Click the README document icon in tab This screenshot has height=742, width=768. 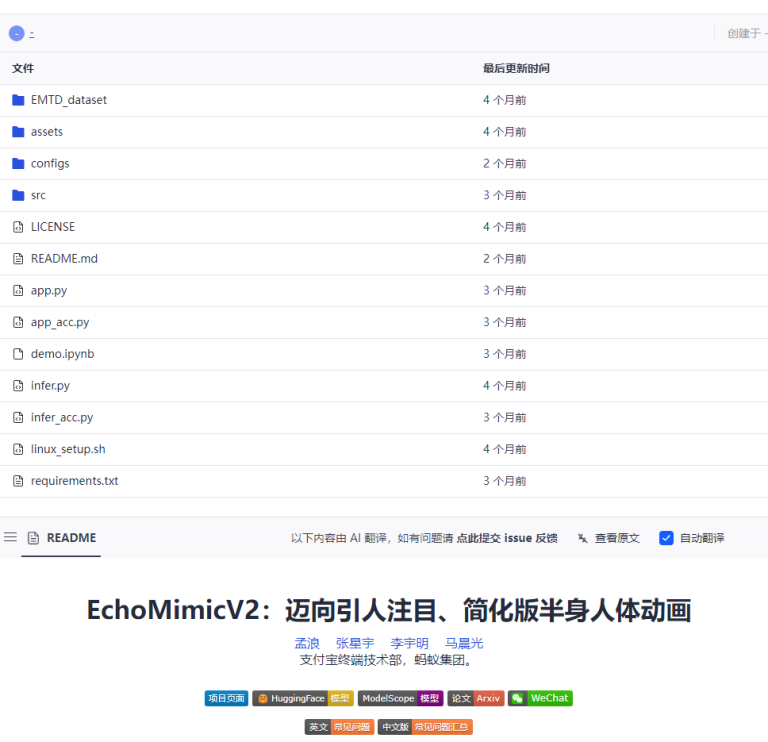pyautogui.click(x=33, y=538)
